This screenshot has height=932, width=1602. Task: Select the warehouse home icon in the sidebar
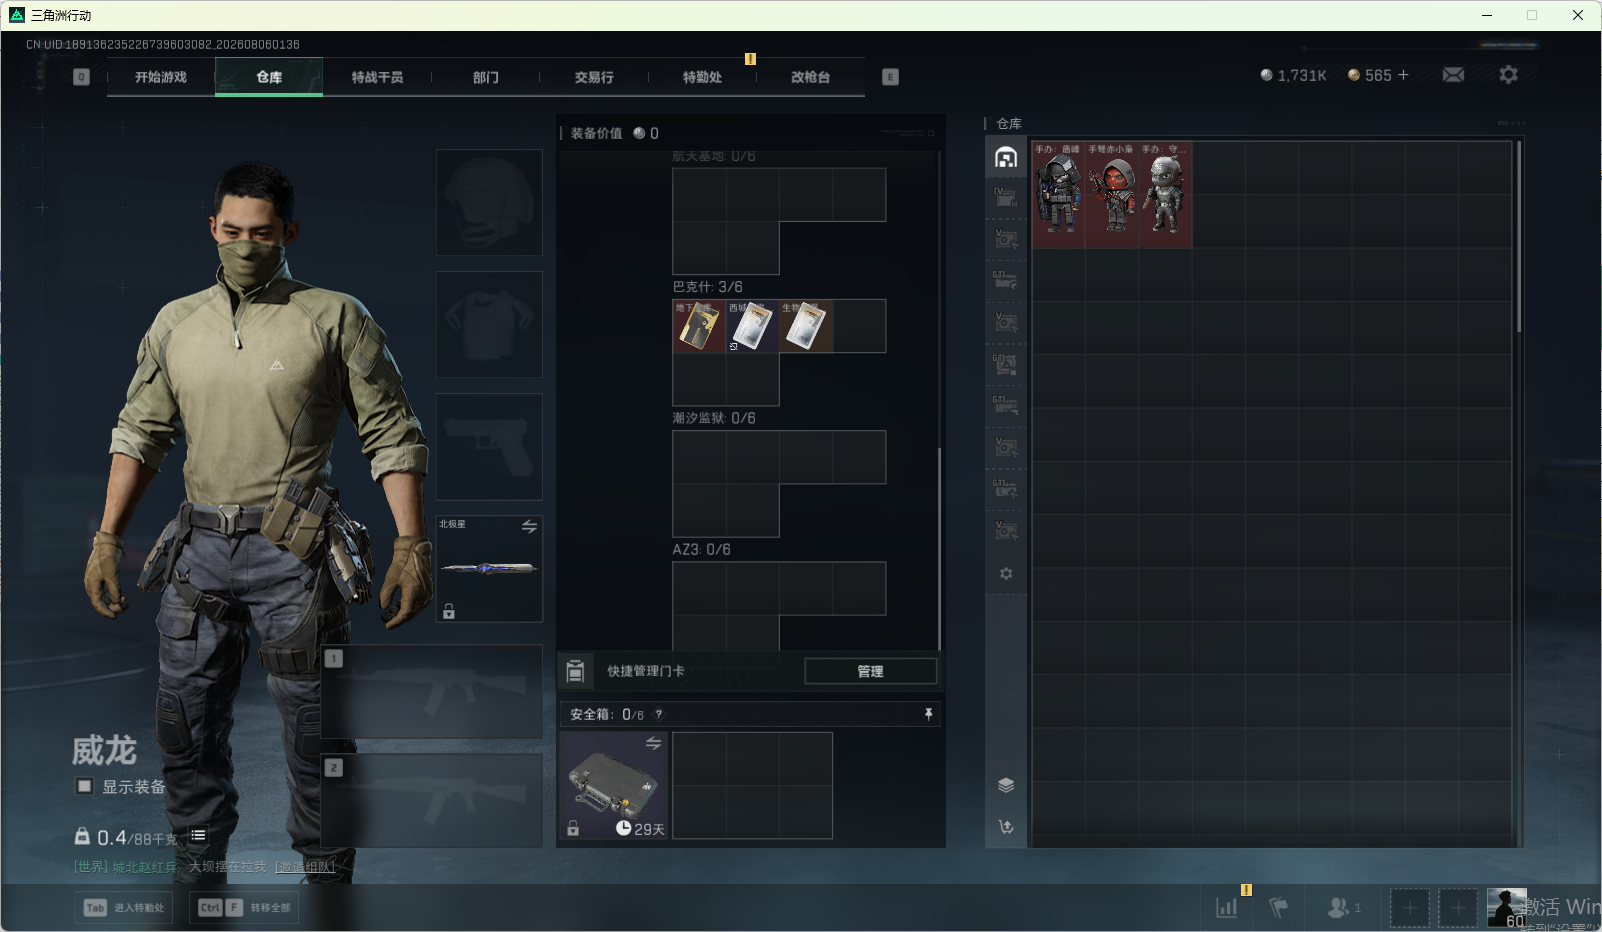1006,157
